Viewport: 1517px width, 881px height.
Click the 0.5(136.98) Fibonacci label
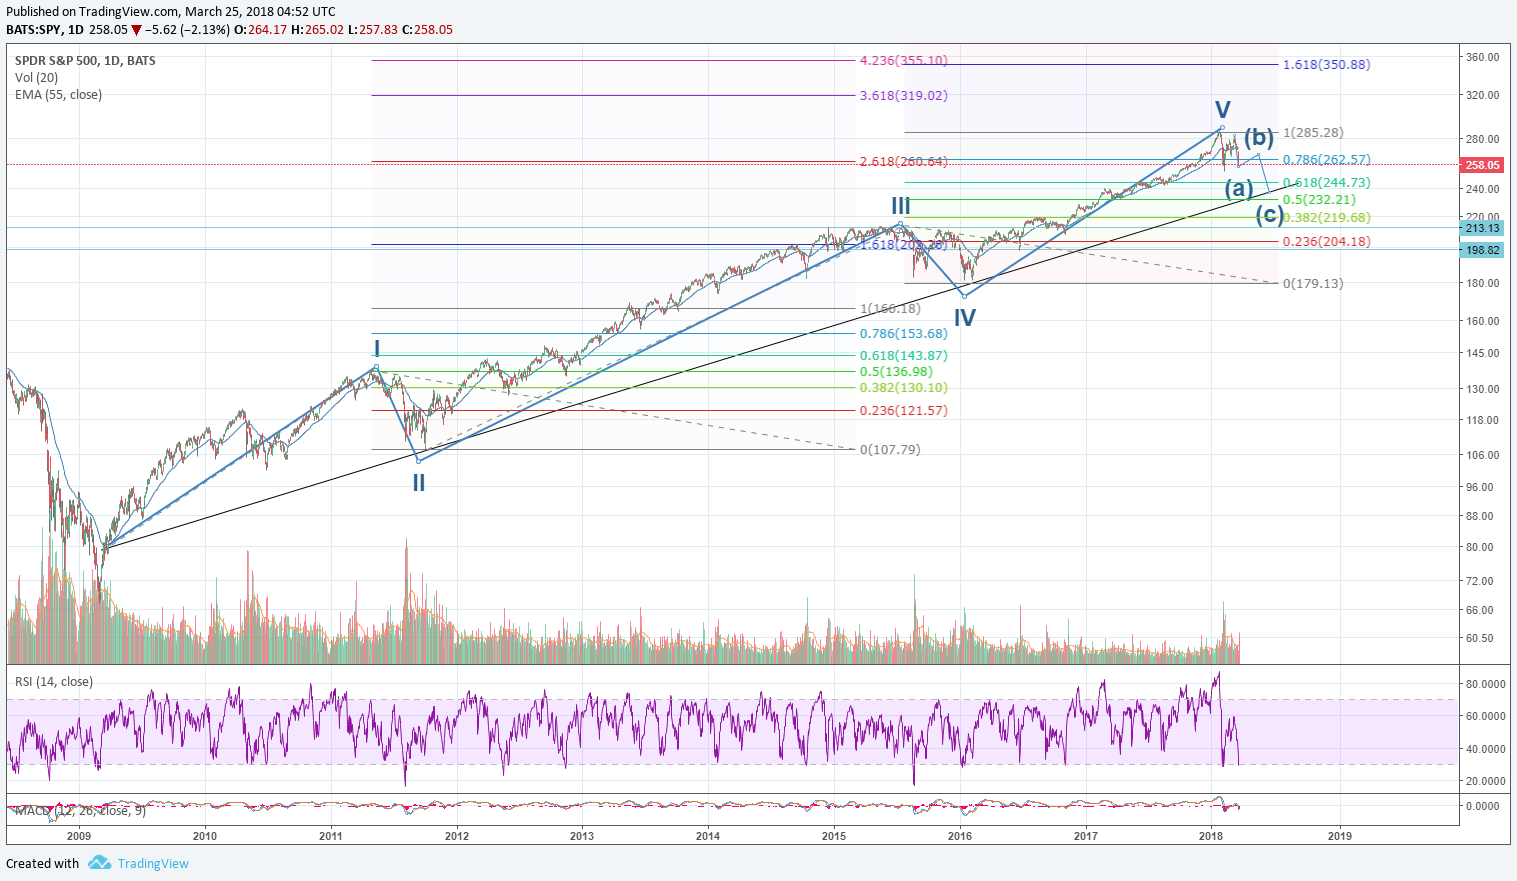point(896,372)
